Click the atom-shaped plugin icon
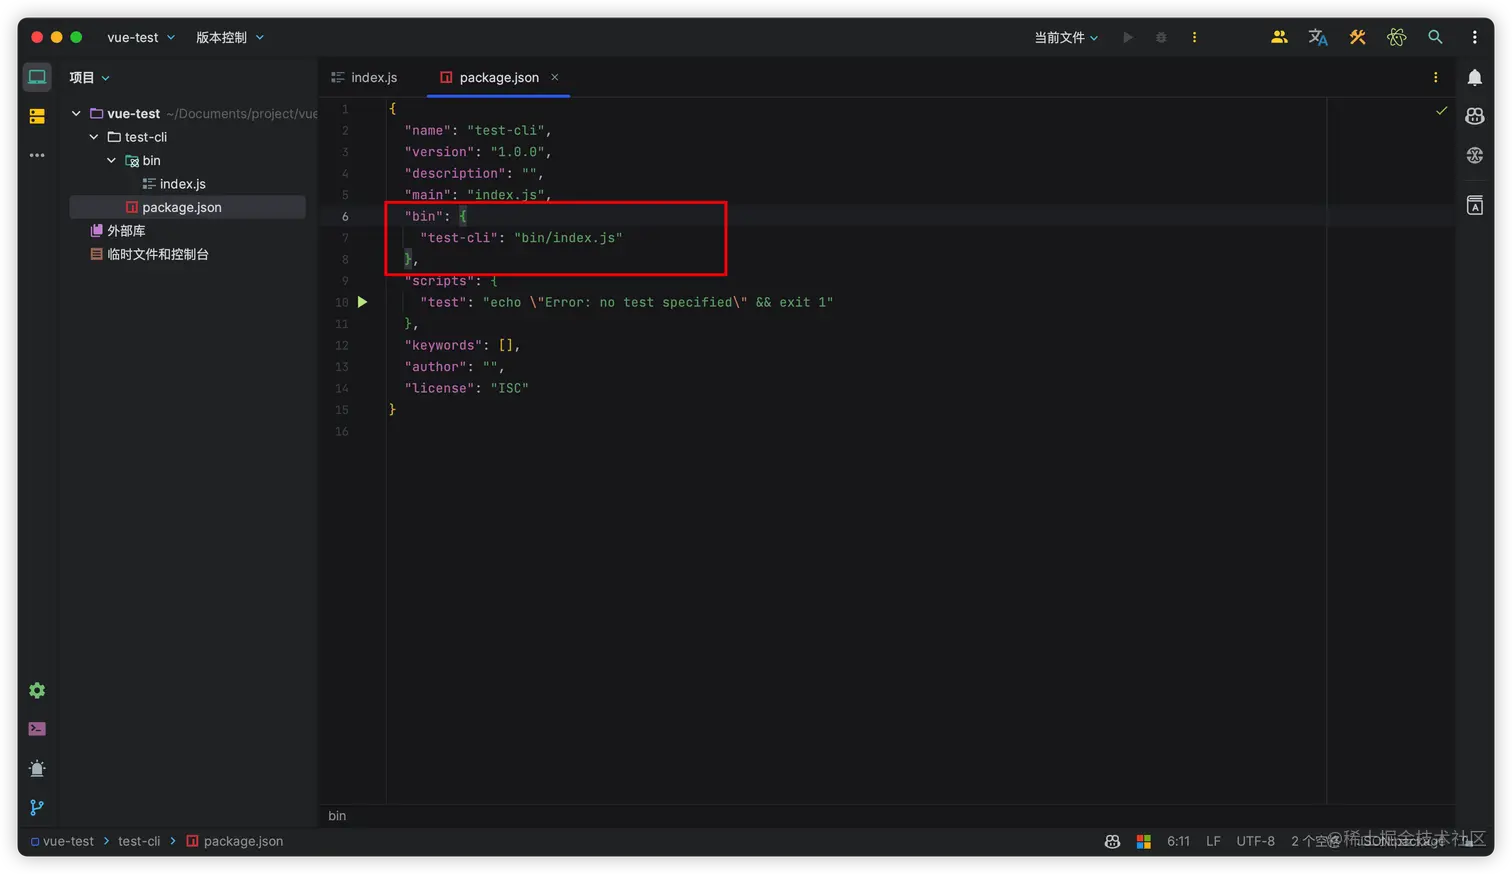Image resolution: width=1512 pixels, height=874 pixels. [x=1396, y=37]
